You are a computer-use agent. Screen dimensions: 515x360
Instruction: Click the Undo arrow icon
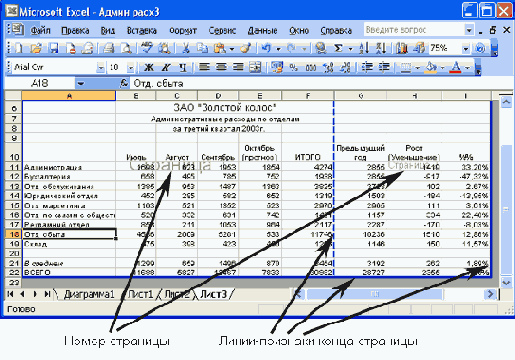(266, 49)
